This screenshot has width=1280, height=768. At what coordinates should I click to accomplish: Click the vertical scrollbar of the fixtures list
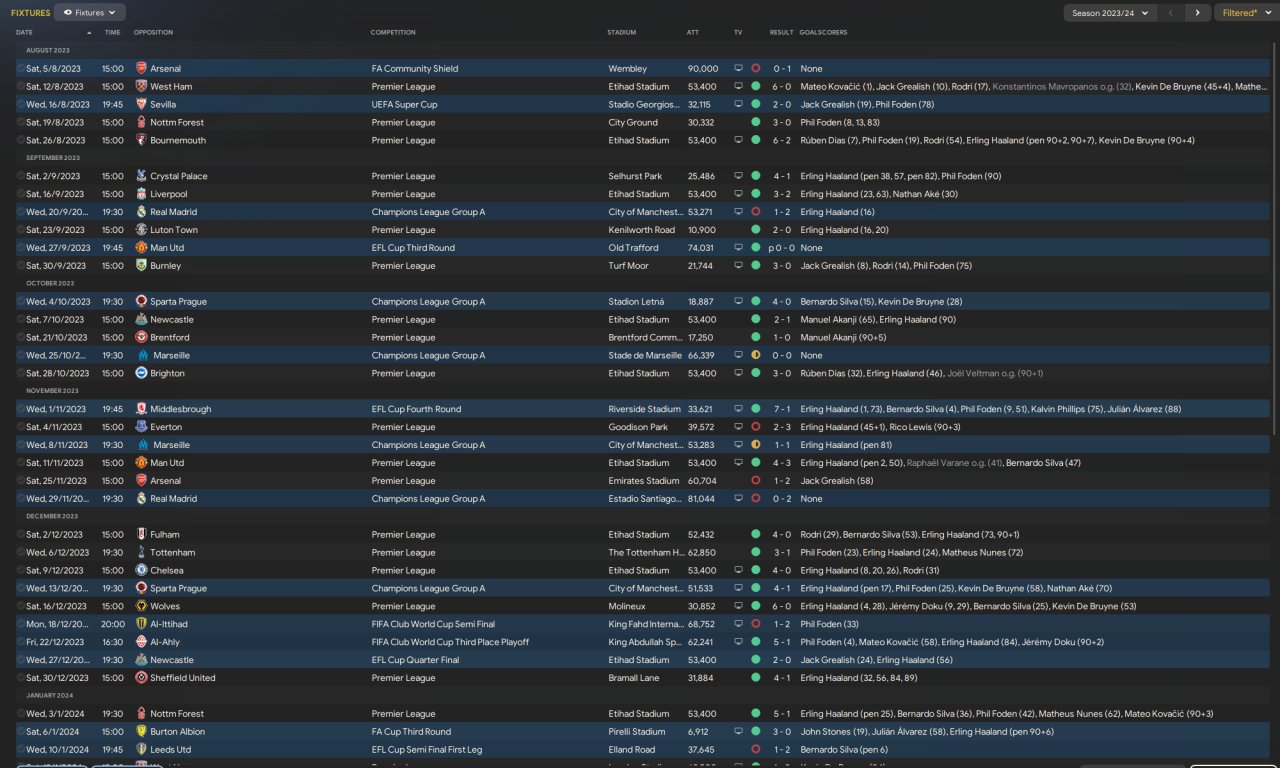coord(1274,240)
